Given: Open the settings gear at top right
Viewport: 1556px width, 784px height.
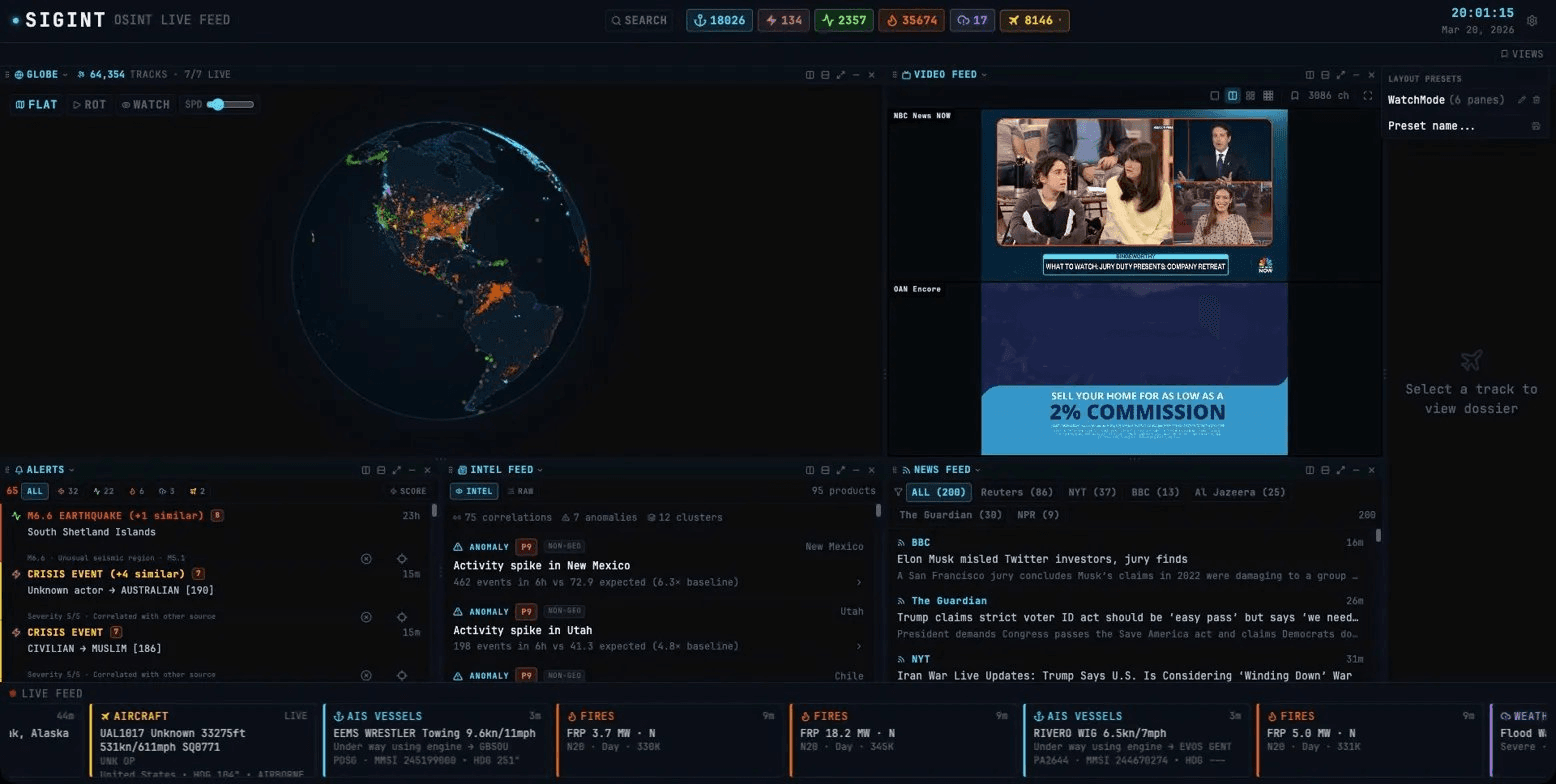Looking at the screenshot, I should [x=1534, y=19].
